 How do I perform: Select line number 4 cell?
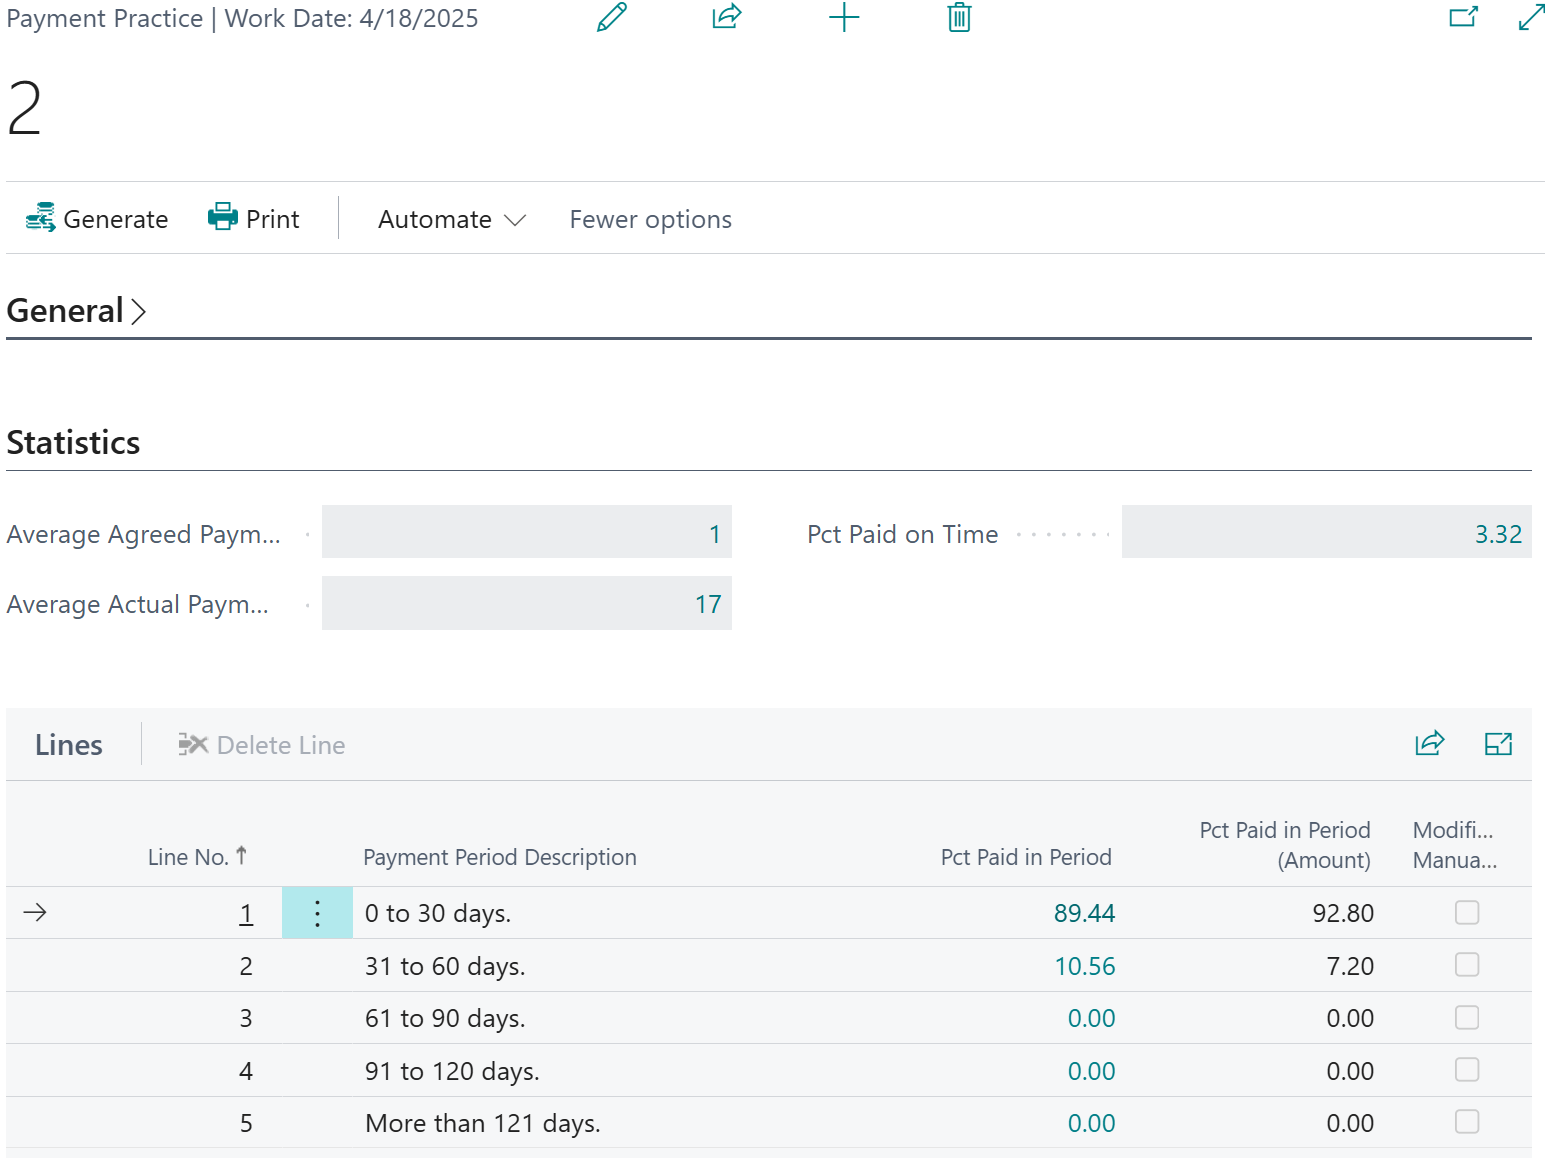(x=246, y=1071)
